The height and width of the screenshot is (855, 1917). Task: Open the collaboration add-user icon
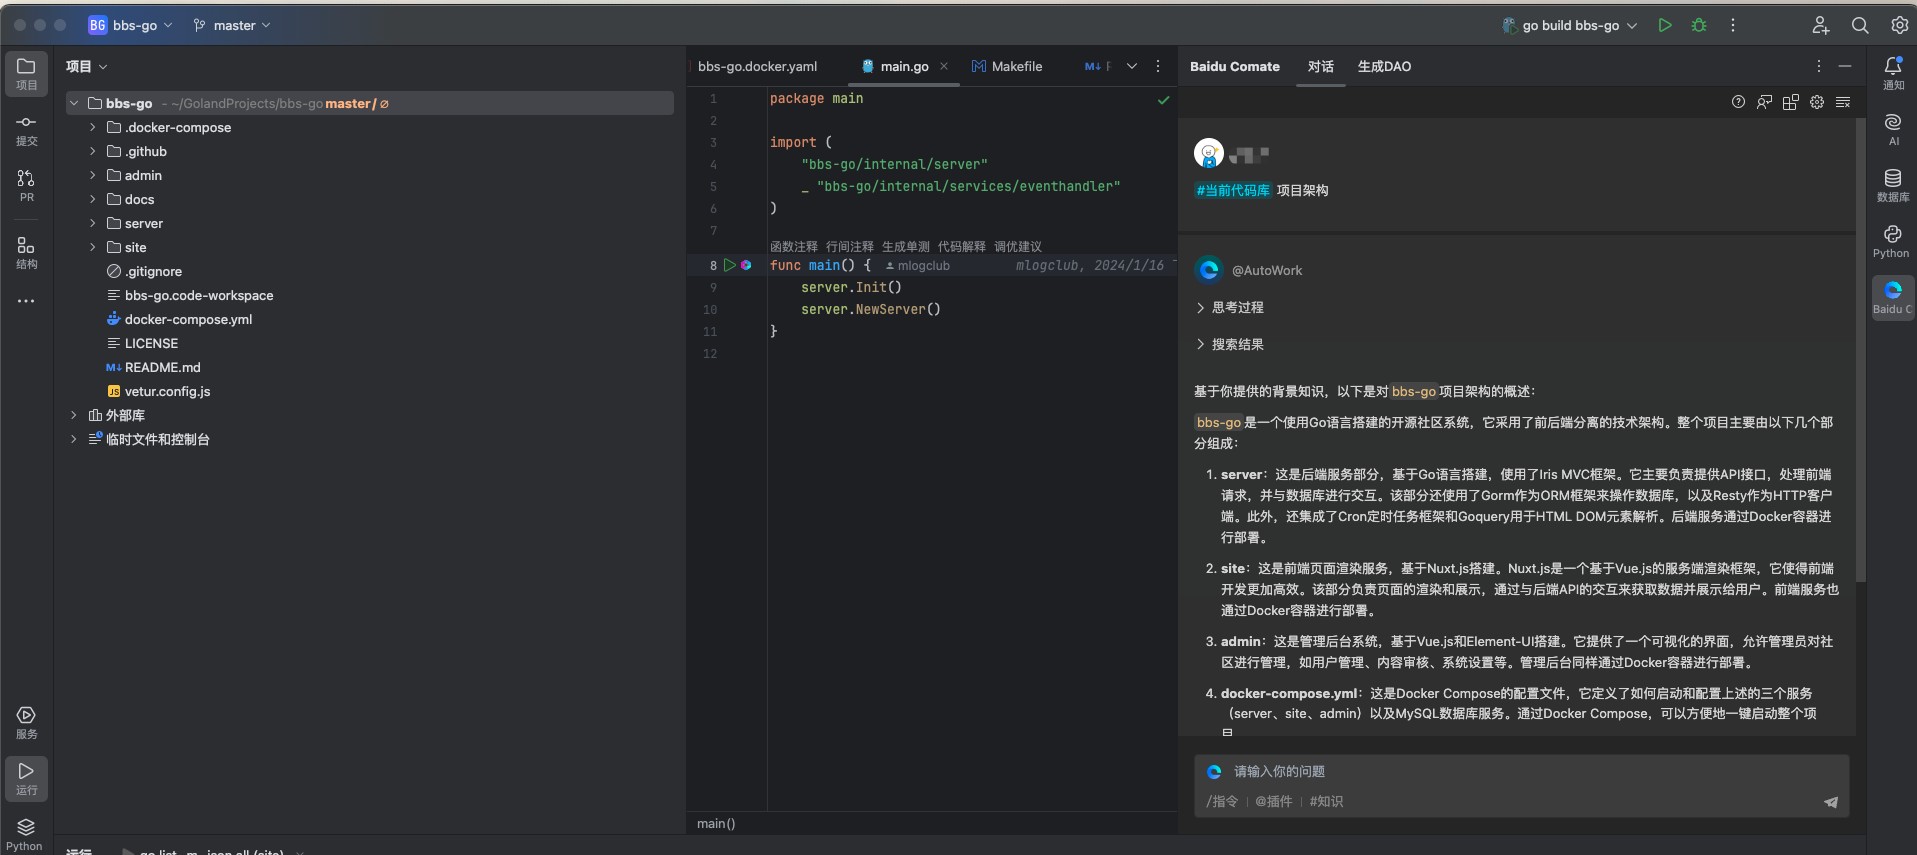click(1821, 25)
